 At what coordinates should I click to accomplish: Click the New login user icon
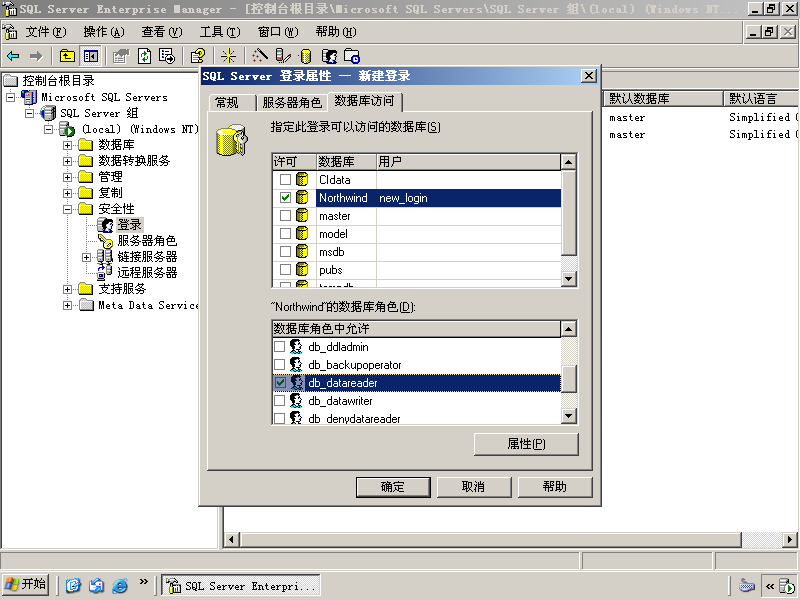click(x=329, y=56)
